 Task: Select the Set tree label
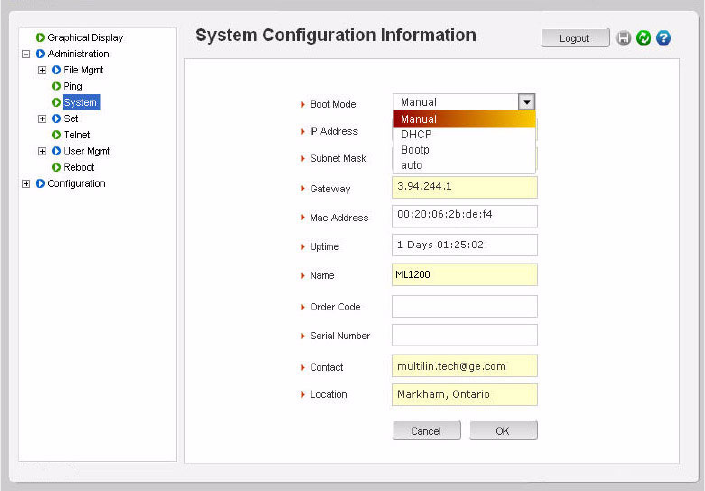(71, 119)
